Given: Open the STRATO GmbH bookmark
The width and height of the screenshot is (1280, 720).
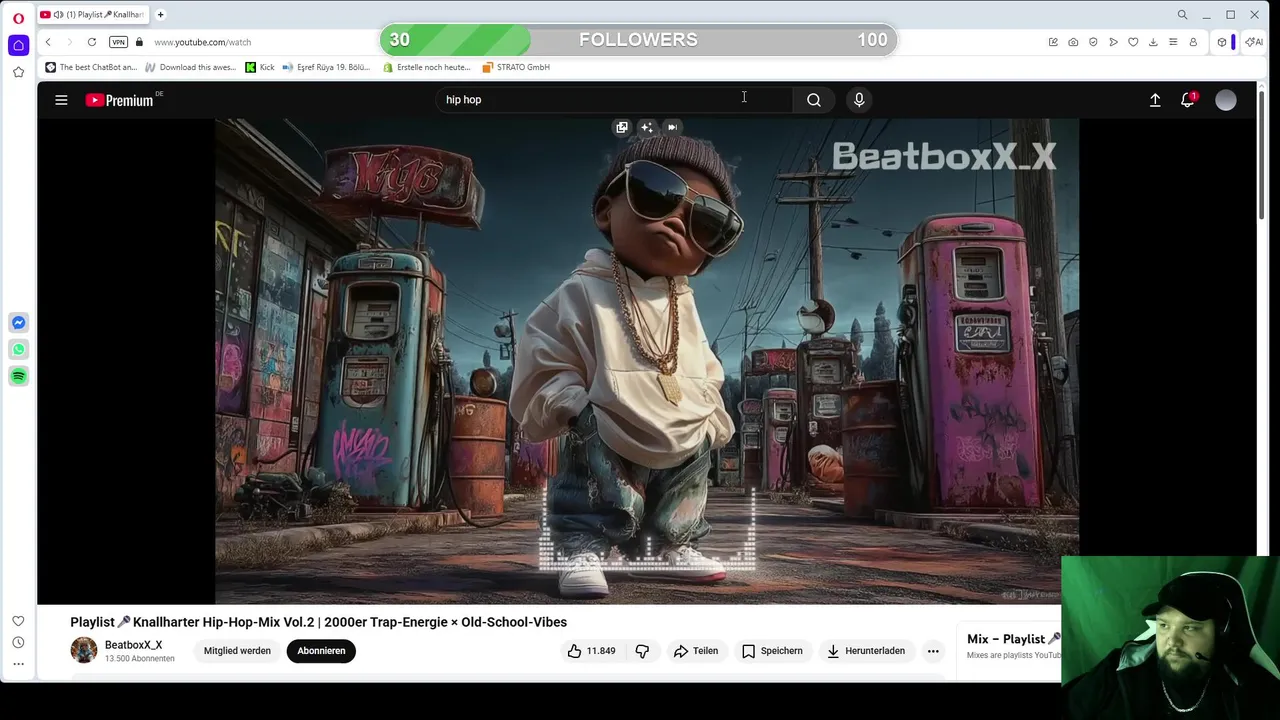Looking at the screenshot, I should (x=516, y=67).
